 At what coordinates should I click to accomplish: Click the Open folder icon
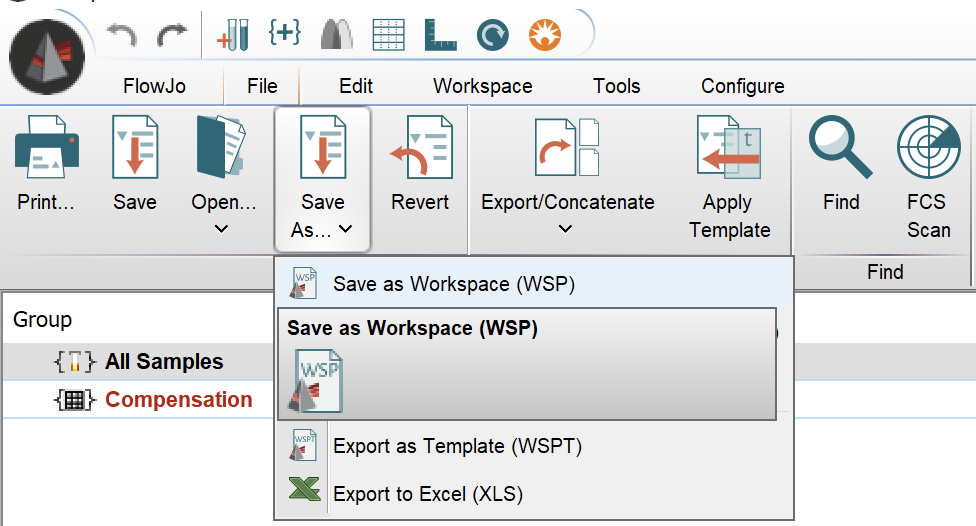click(x=222, y=148)
